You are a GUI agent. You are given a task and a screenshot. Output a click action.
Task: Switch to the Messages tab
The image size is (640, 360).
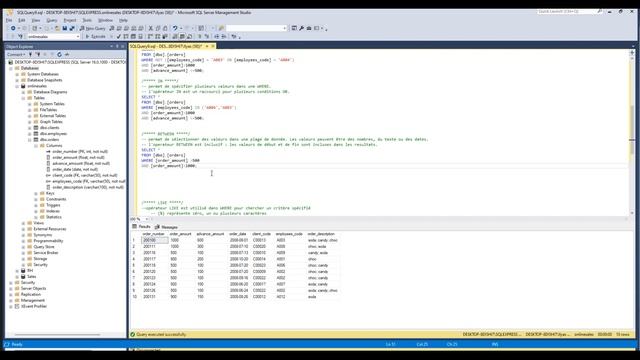click(167, 227)
